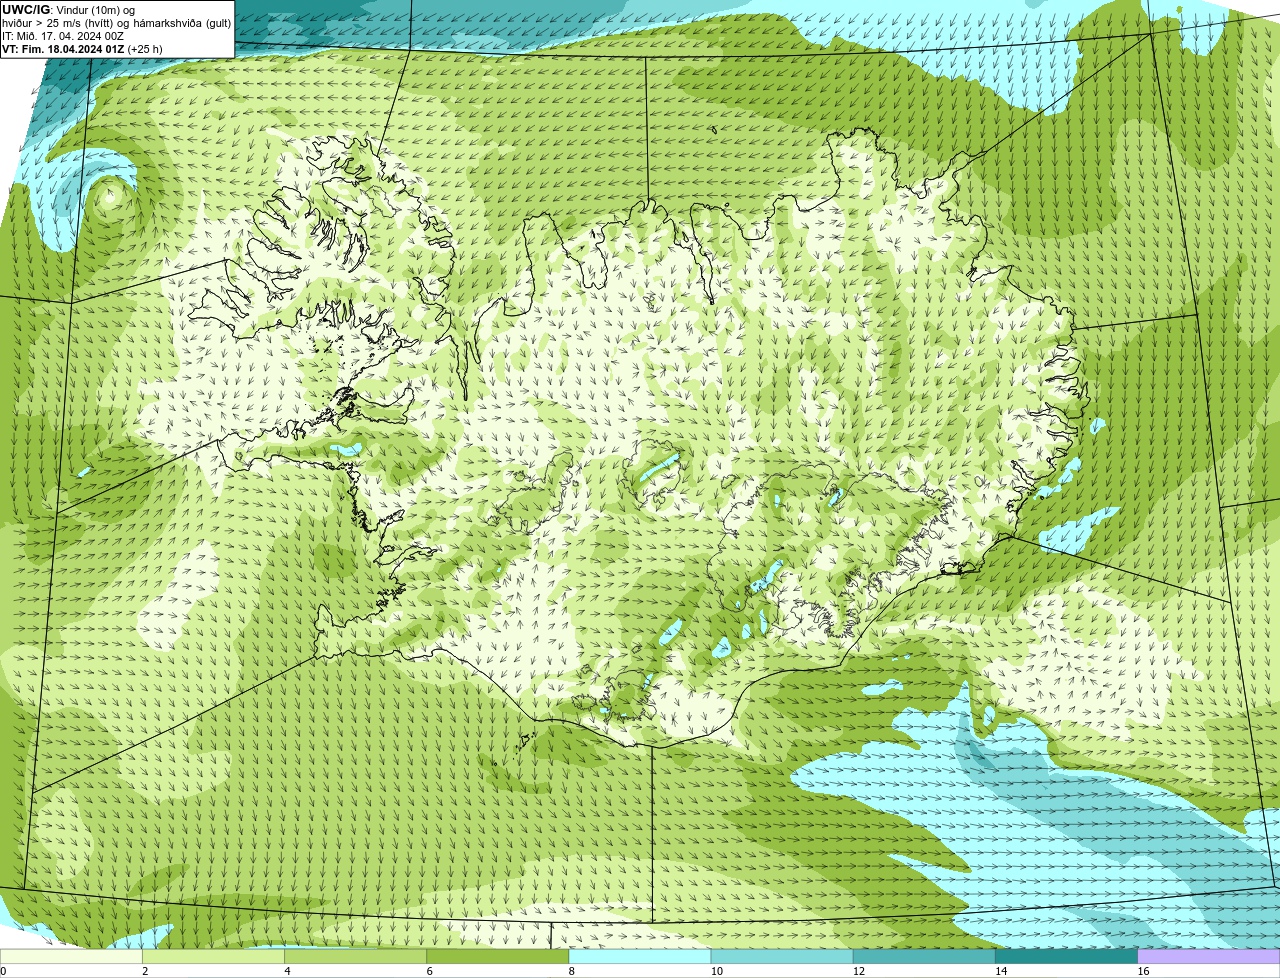
Task: Click the purple legend band above 16 m/s
Action: (1208, 957)
